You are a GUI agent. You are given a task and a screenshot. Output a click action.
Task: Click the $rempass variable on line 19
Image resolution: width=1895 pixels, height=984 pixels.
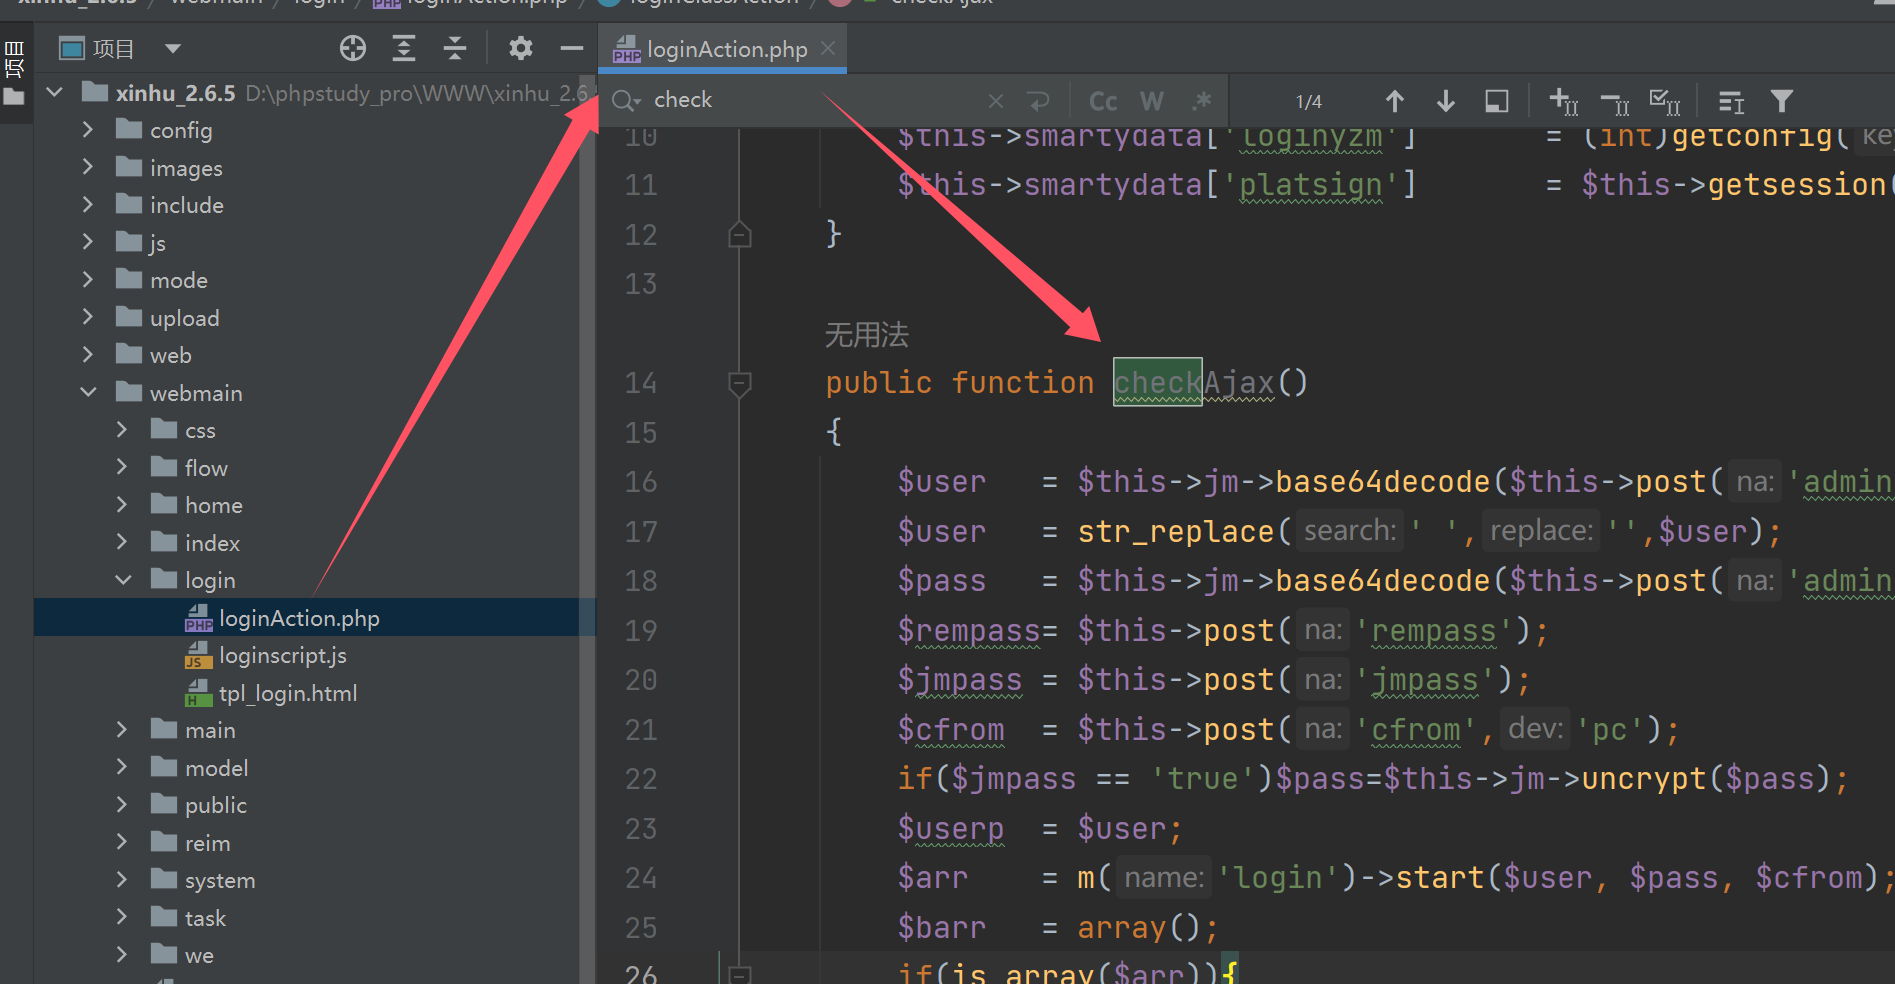coord(969,630)
